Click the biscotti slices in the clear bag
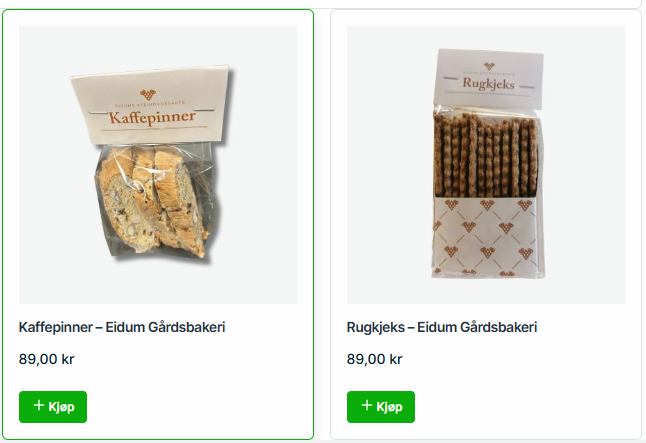This screenshot has width=646, height=443. coord(153,201)
